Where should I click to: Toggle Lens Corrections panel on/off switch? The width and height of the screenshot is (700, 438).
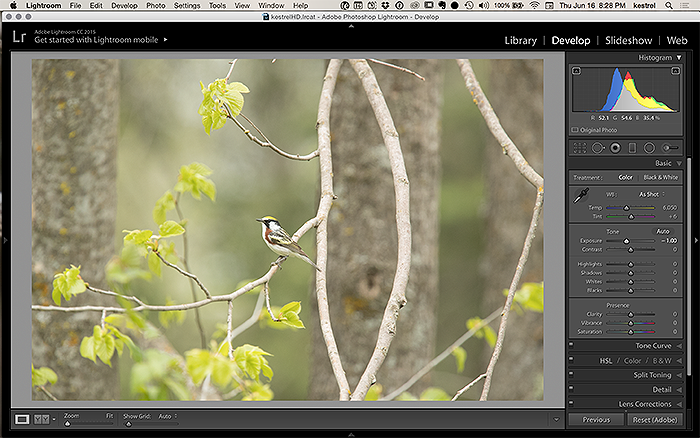[x=571, y=403]
